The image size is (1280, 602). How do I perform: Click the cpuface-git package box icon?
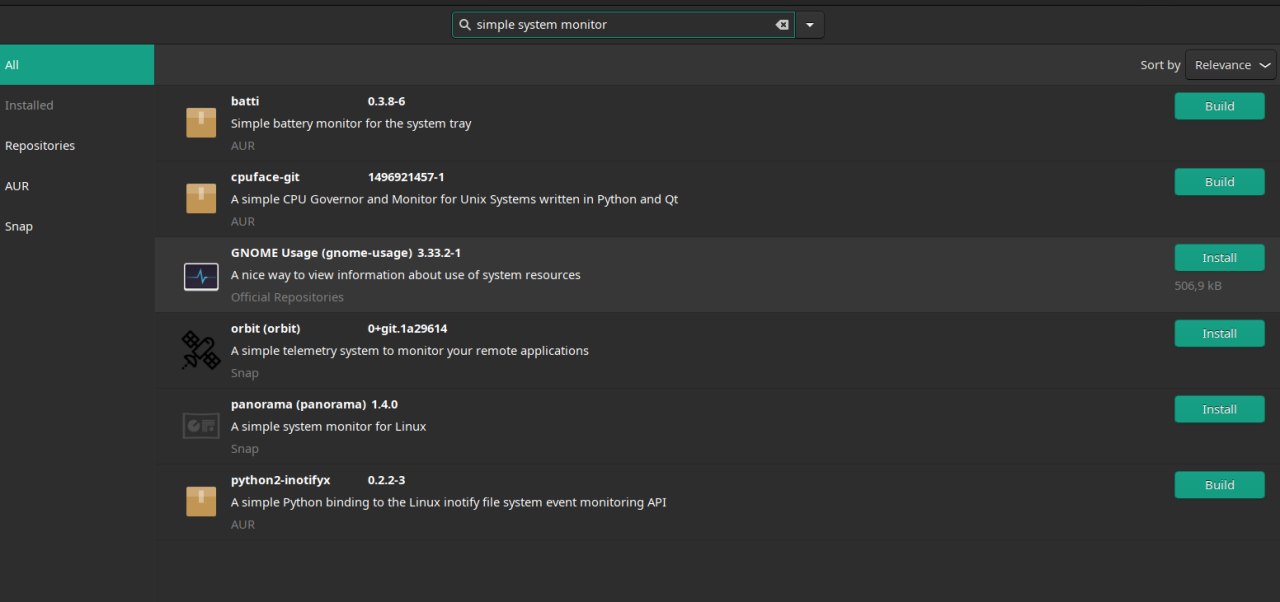201,198
